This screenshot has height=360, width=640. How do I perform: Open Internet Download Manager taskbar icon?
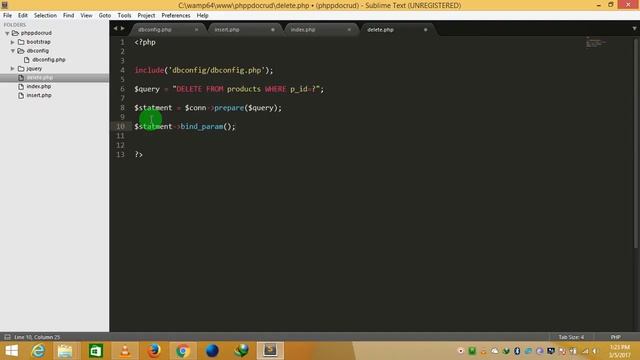click(242, 351)
